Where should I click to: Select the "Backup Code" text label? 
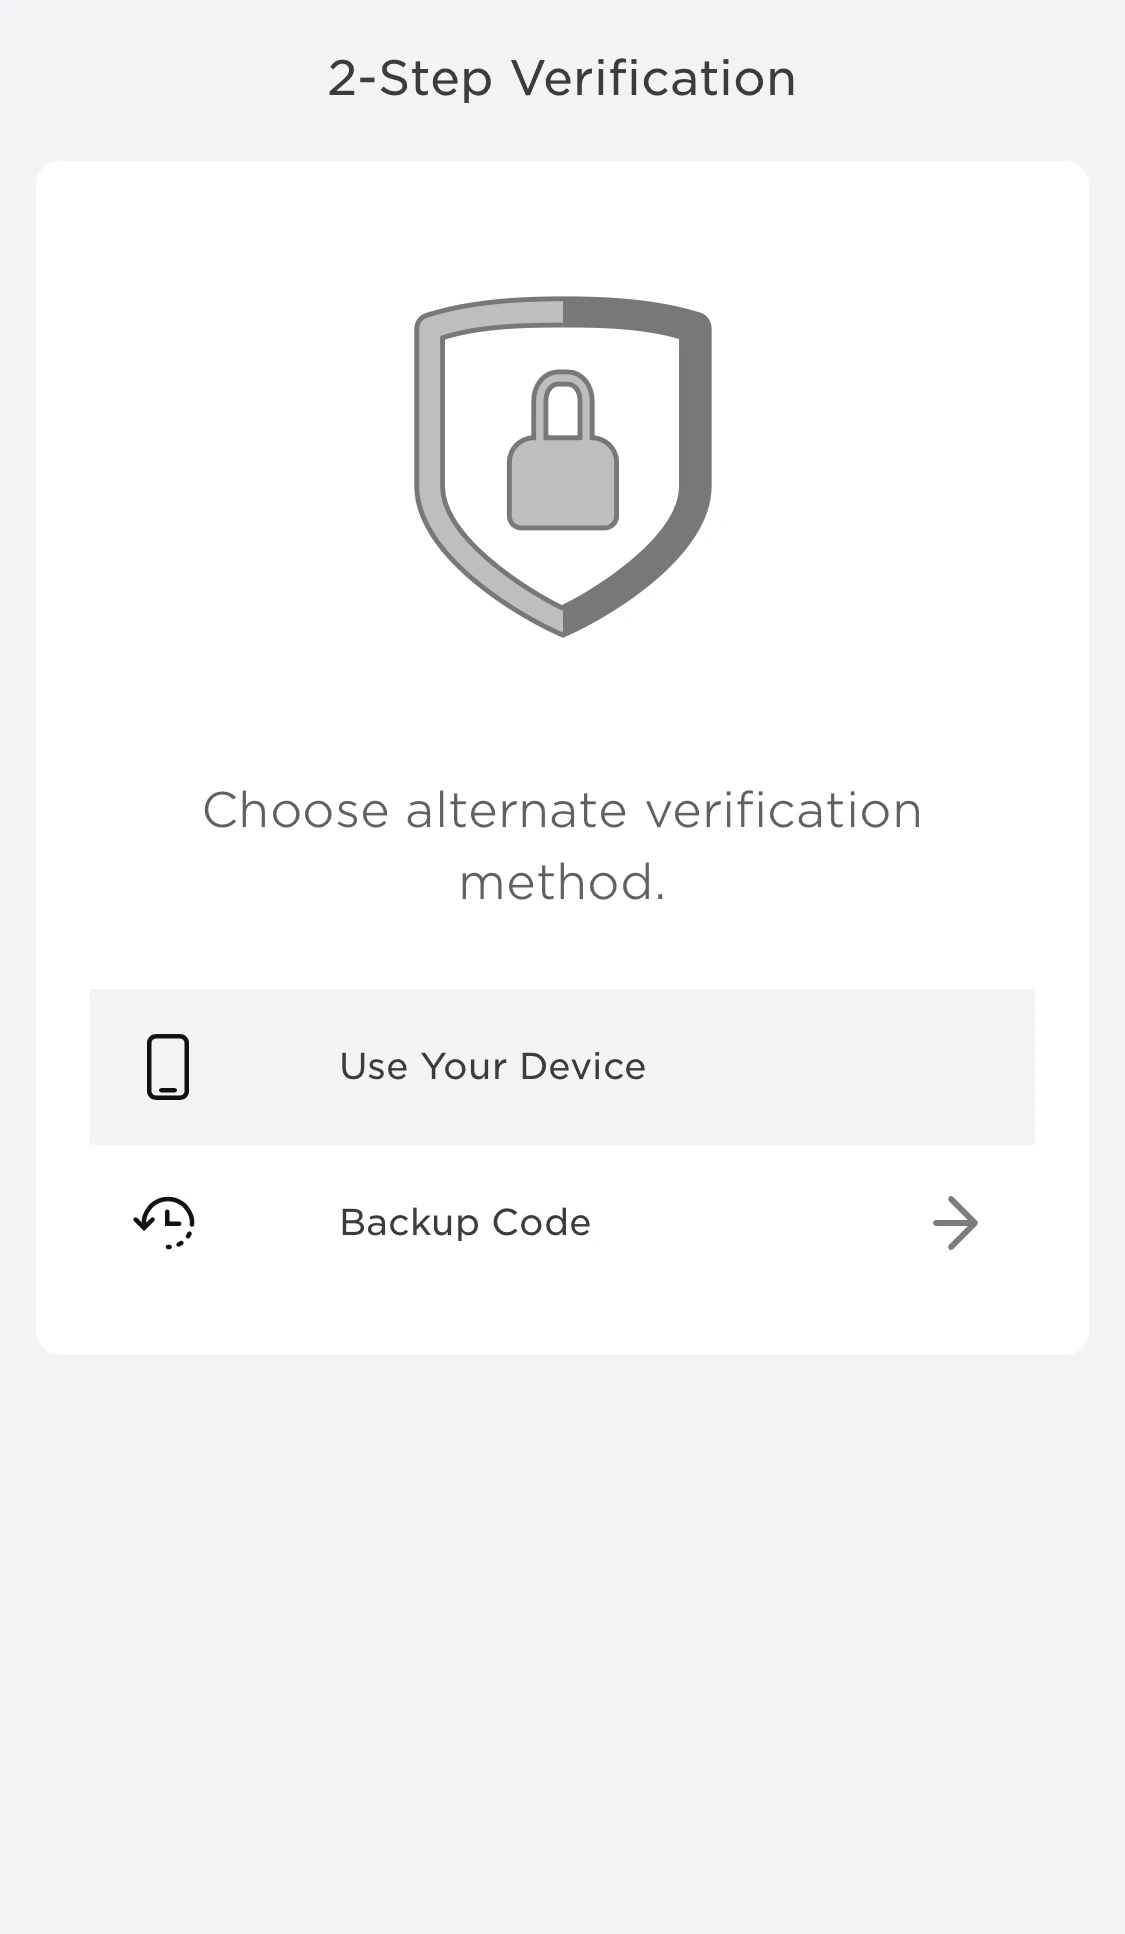tap(465, 1222)
